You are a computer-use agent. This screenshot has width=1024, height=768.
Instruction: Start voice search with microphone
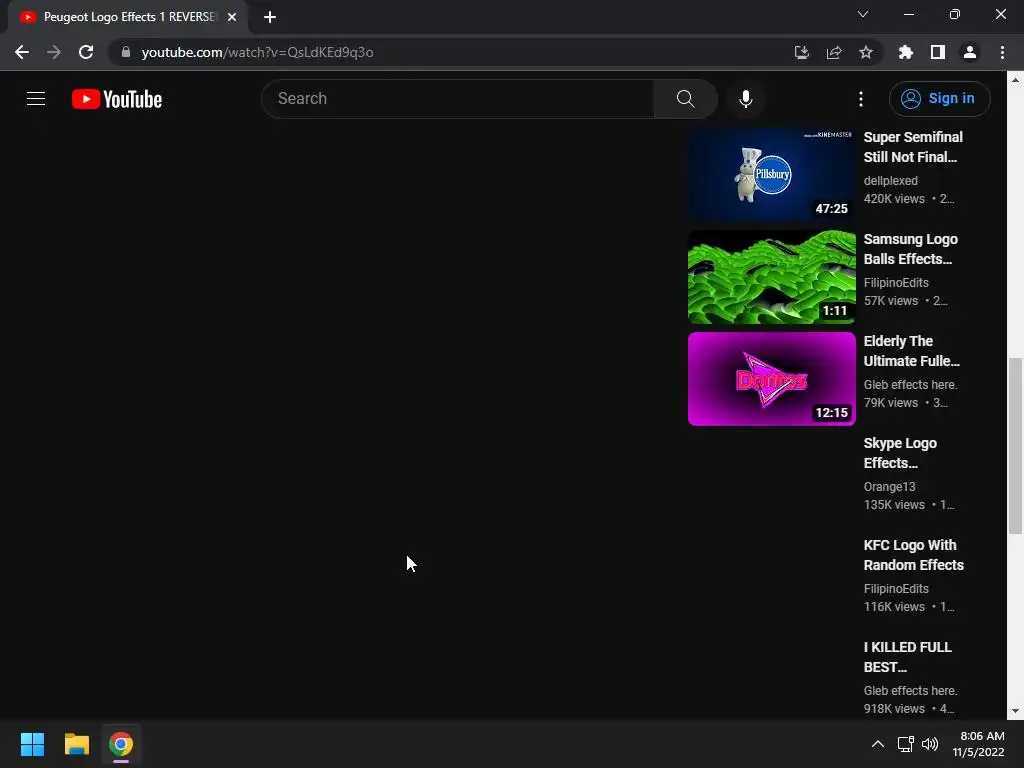(x=746, y=99)
